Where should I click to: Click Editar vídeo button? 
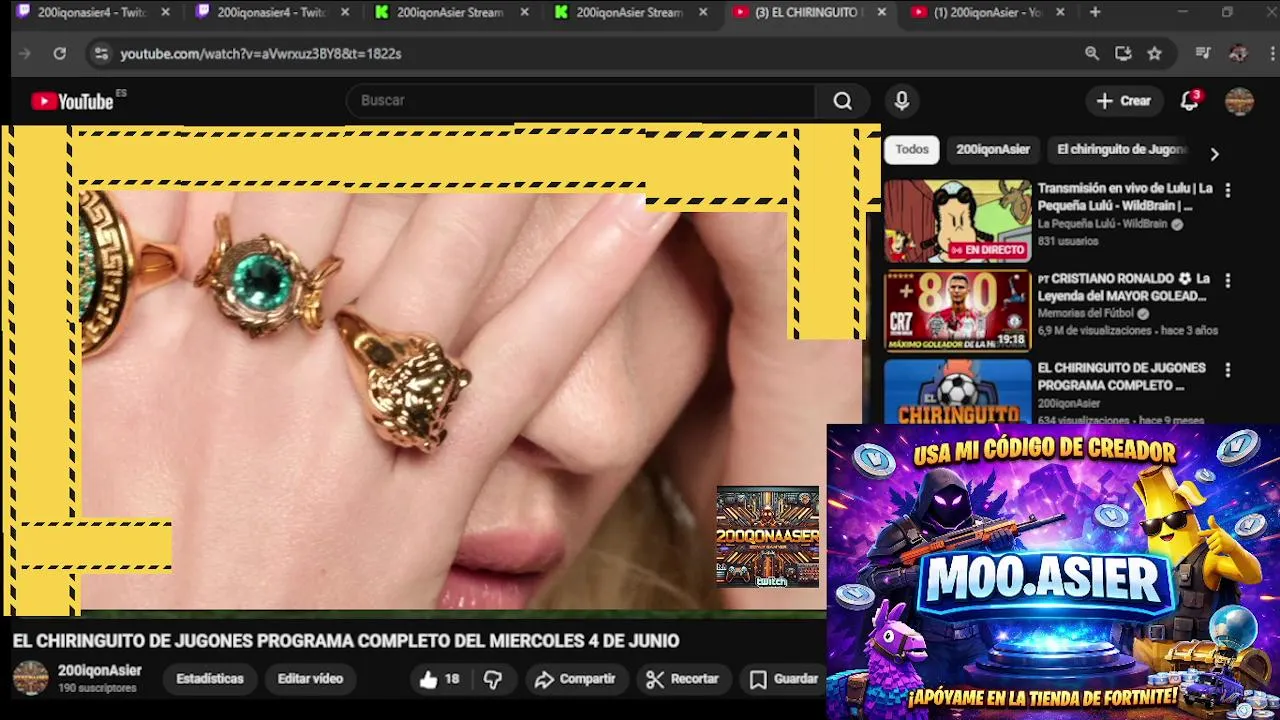click(x=310, y=679)
